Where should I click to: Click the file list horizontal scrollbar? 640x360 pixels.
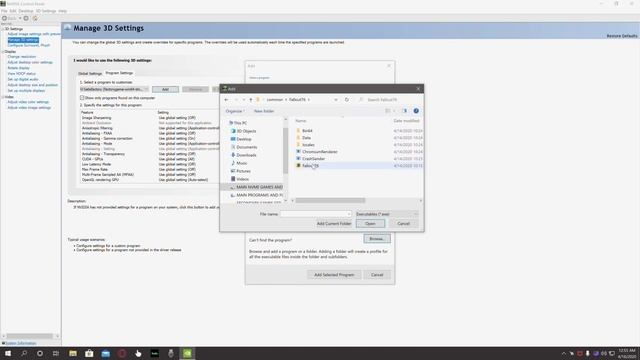coord(330,200)
